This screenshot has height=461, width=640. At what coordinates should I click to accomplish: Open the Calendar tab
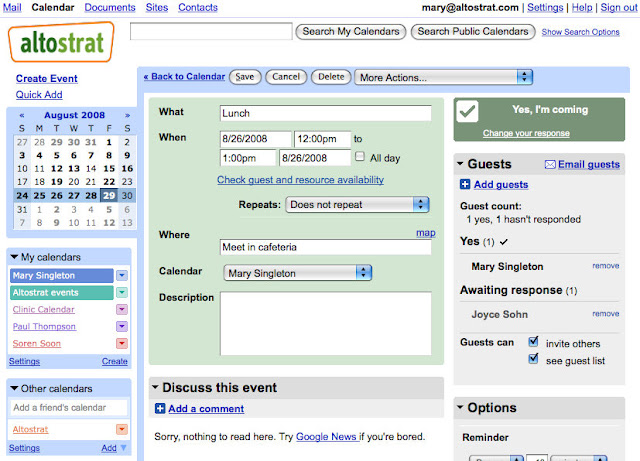[x=53, y=7]
